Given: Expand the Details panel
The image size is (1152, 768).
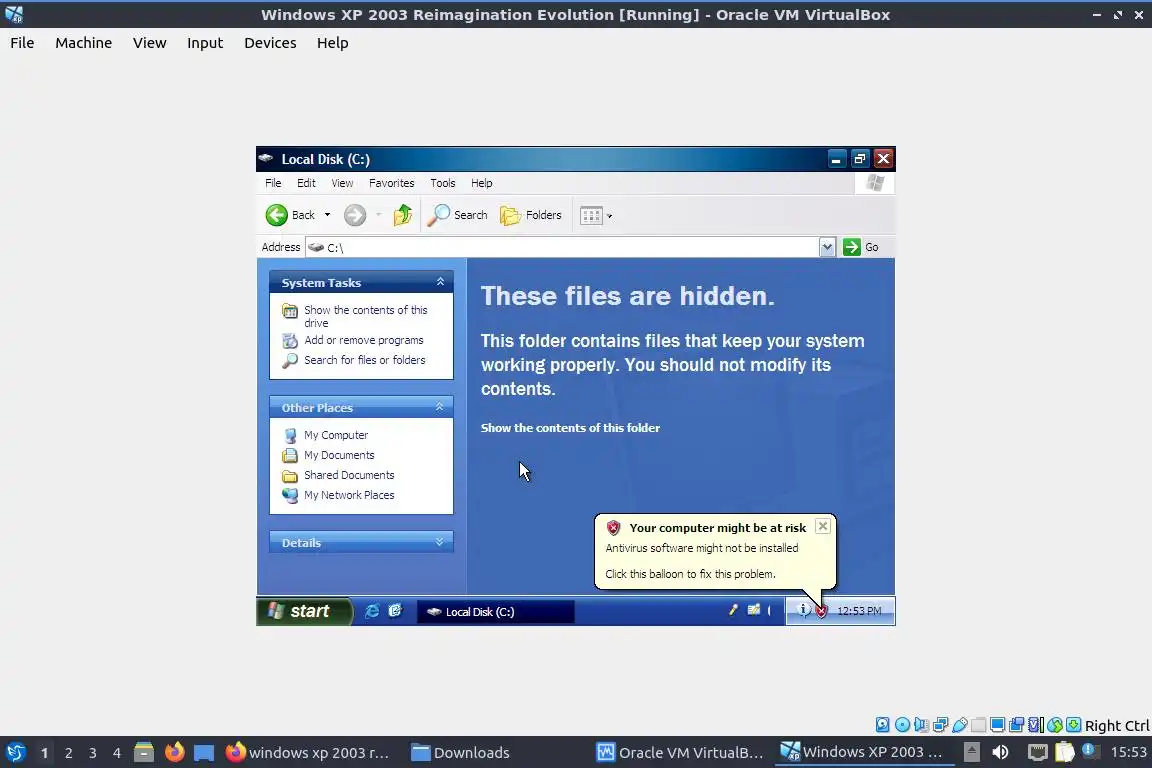Looking at the screenshot, I should (x=440, y=542).
